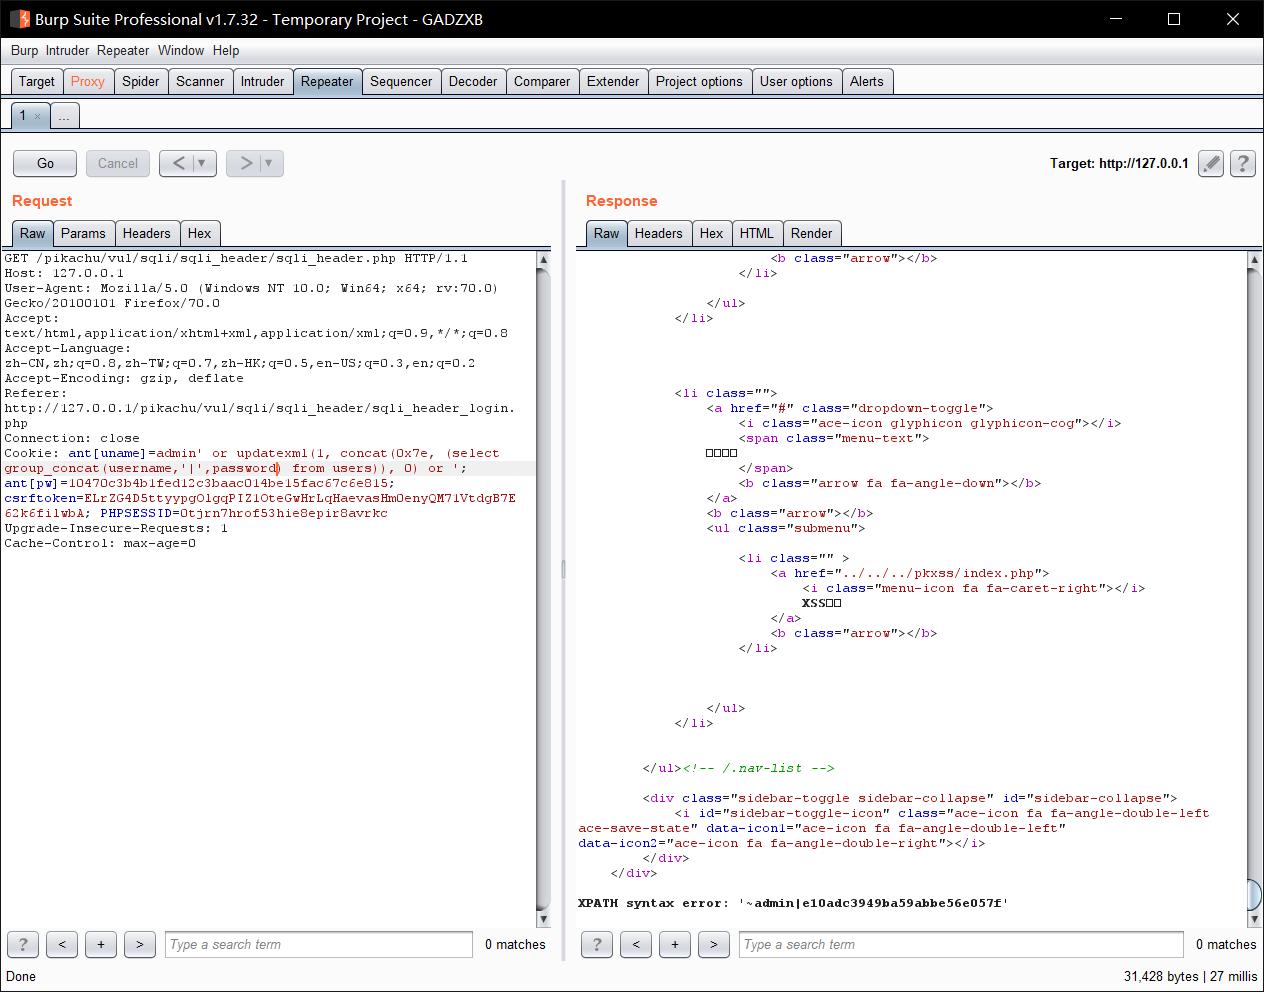The height and width of the screenshot is (992, 1264).
Task: Click 'Connection: close' request header line
Action: click(x=72, y=438)
